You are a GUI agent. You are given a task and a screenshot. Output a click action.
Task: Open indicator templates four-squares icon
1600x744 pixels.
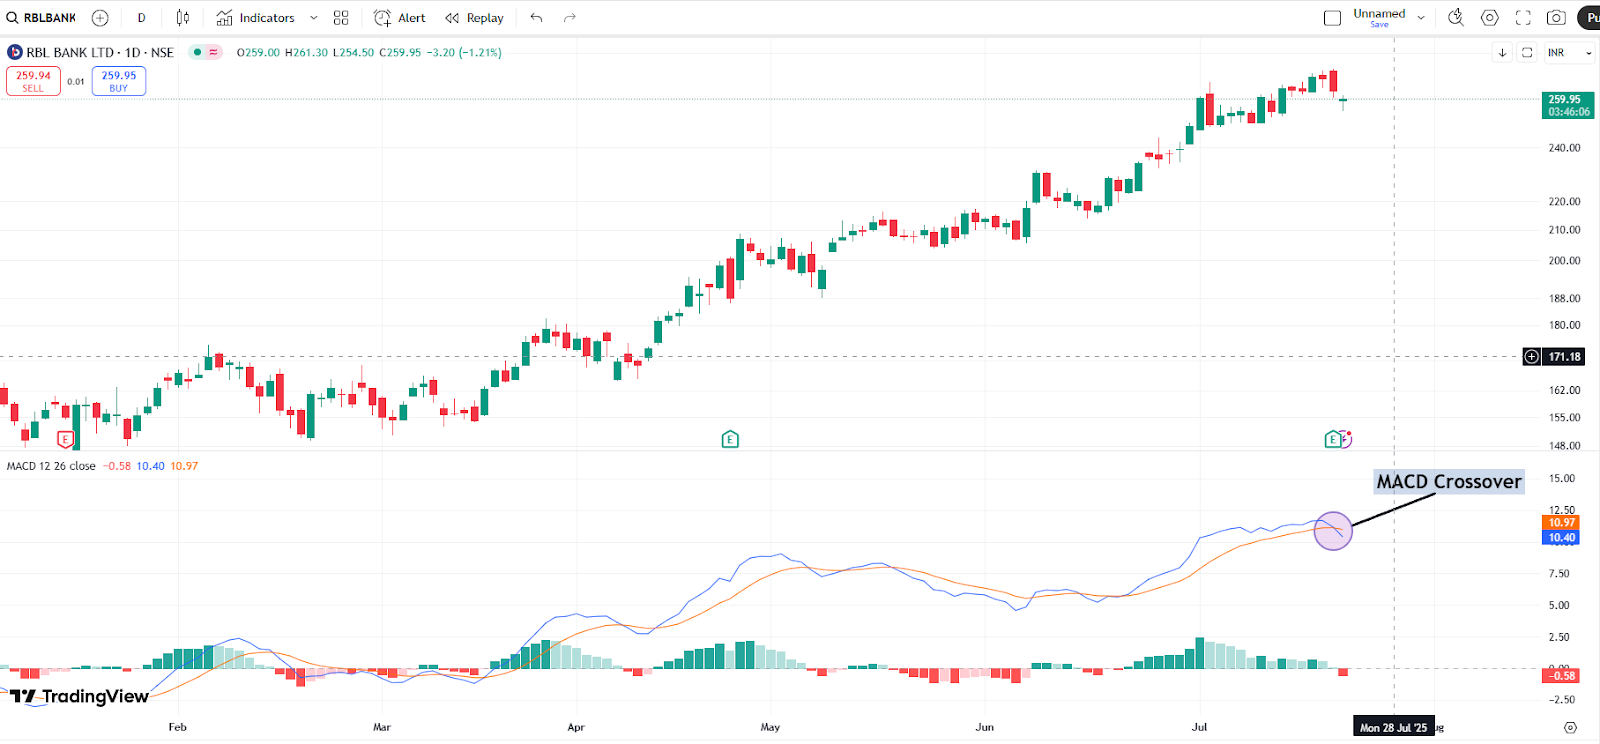[x=341, y=18]
